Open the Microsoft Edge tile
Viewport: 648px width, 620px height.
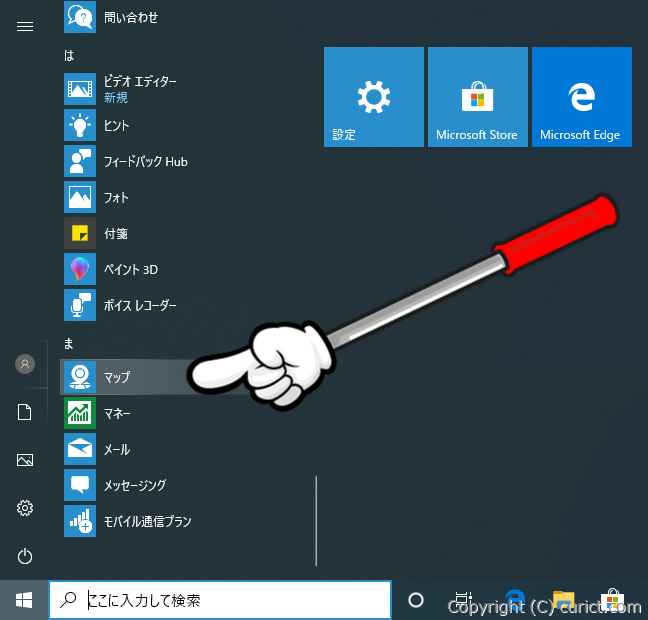click(582, 97)
